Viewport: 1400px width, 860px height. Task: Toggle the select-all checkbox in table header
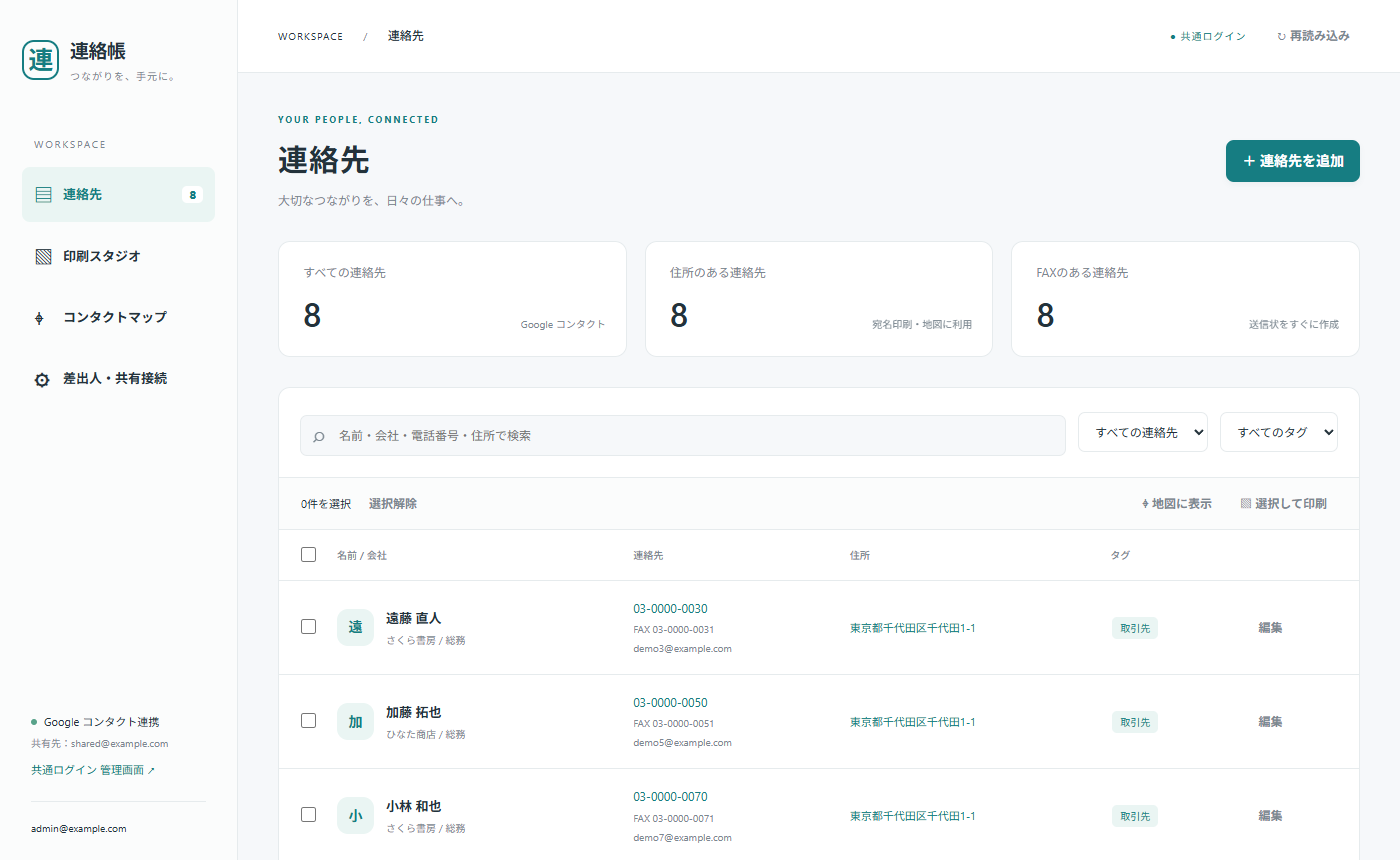click(308, 554)
